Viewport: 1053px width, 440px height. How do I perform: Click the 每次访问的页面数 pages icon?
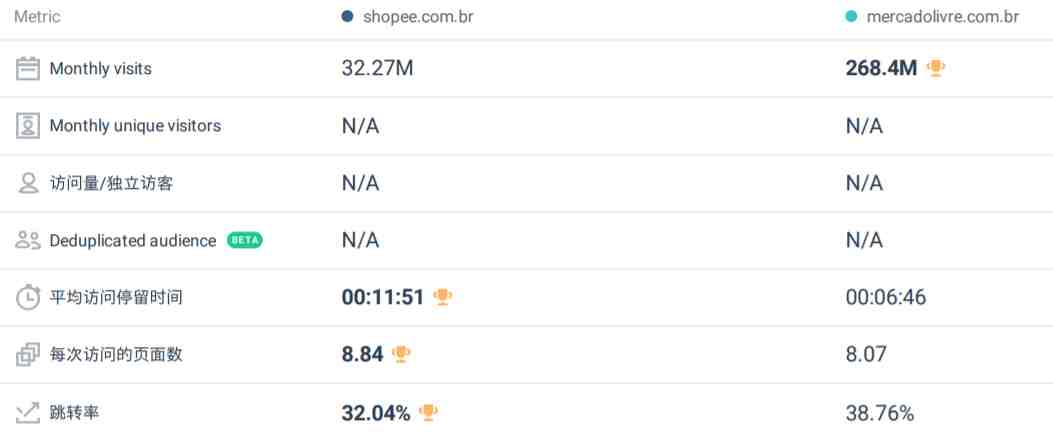pos(28,354)
